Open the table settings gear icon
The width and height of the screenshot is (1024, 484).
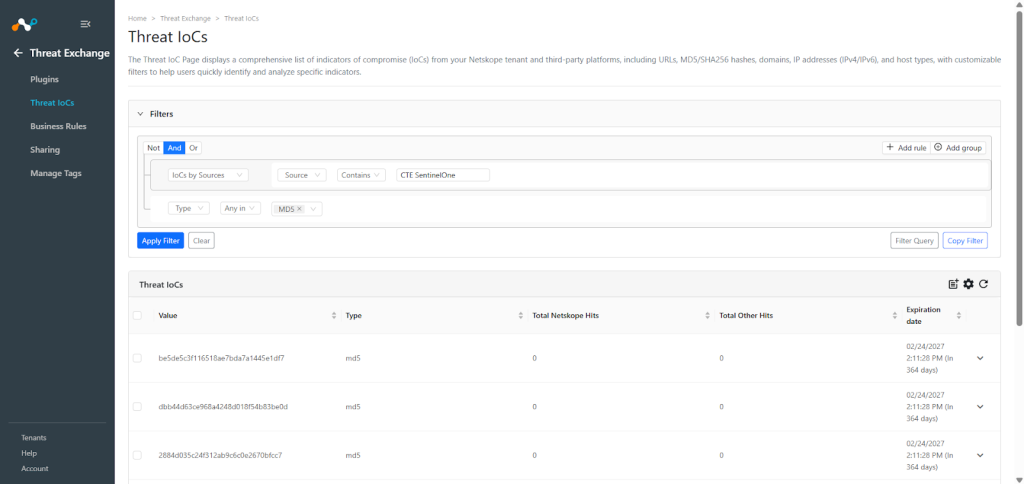click(968, 284)
